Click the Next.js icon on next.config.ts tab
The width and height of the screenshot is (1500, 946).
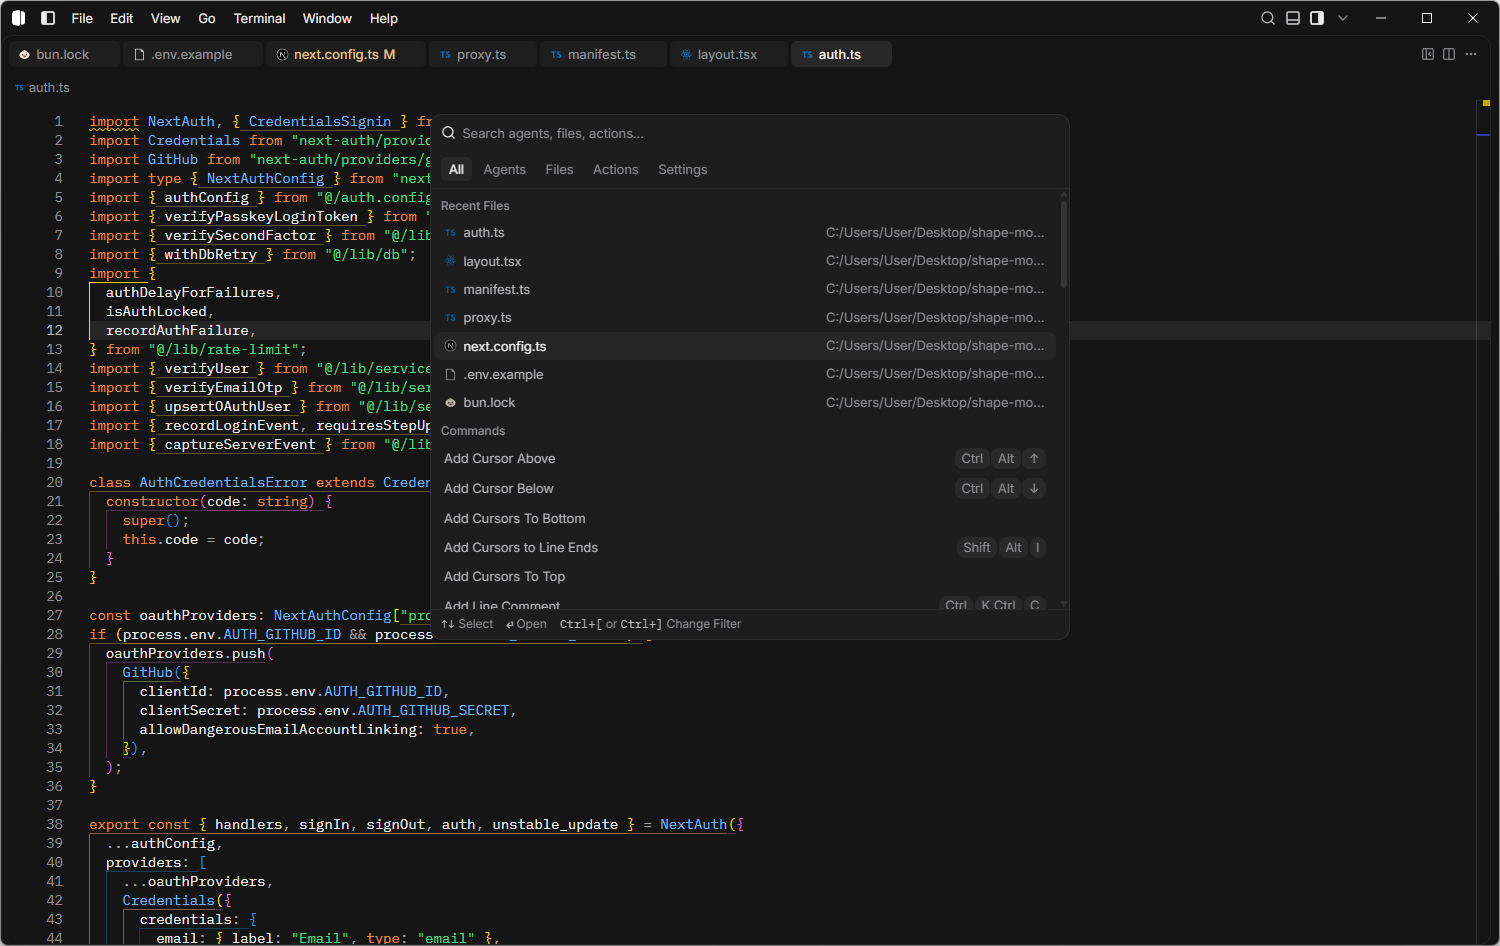click(x=282, y=55)
